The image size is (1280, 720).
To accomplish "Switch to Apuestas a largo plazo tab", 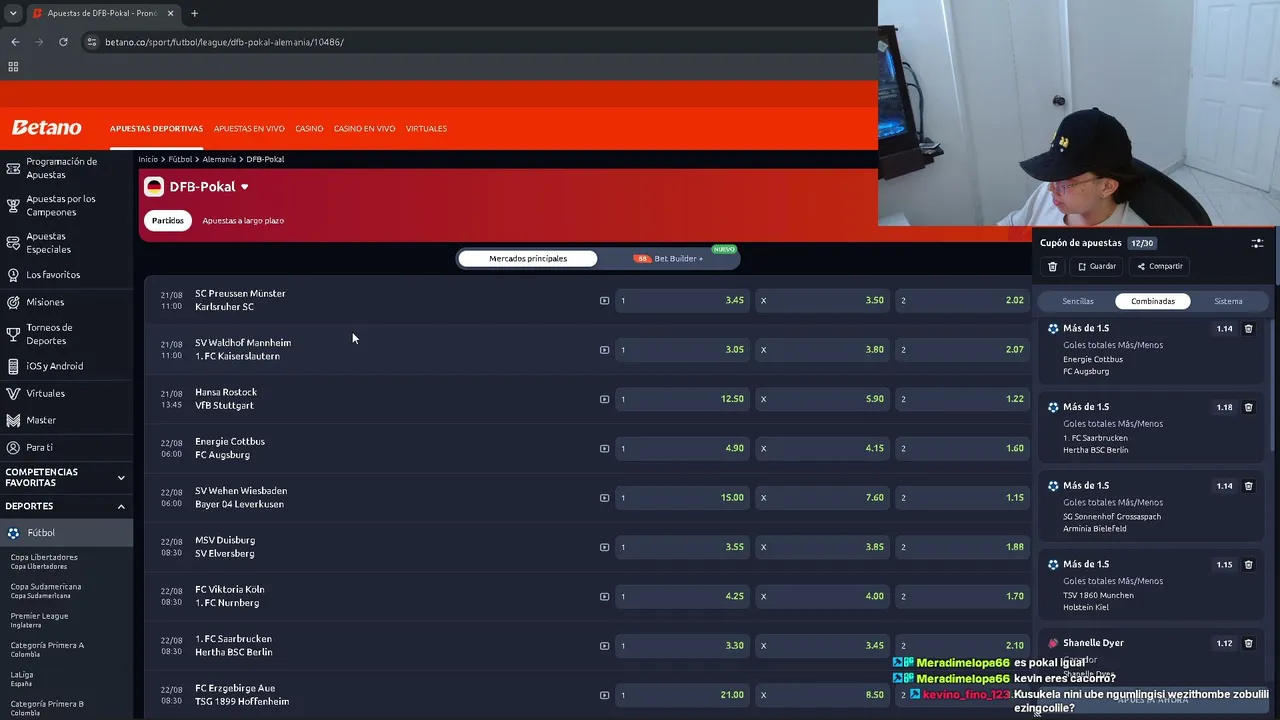I will (x=243, y=221).
